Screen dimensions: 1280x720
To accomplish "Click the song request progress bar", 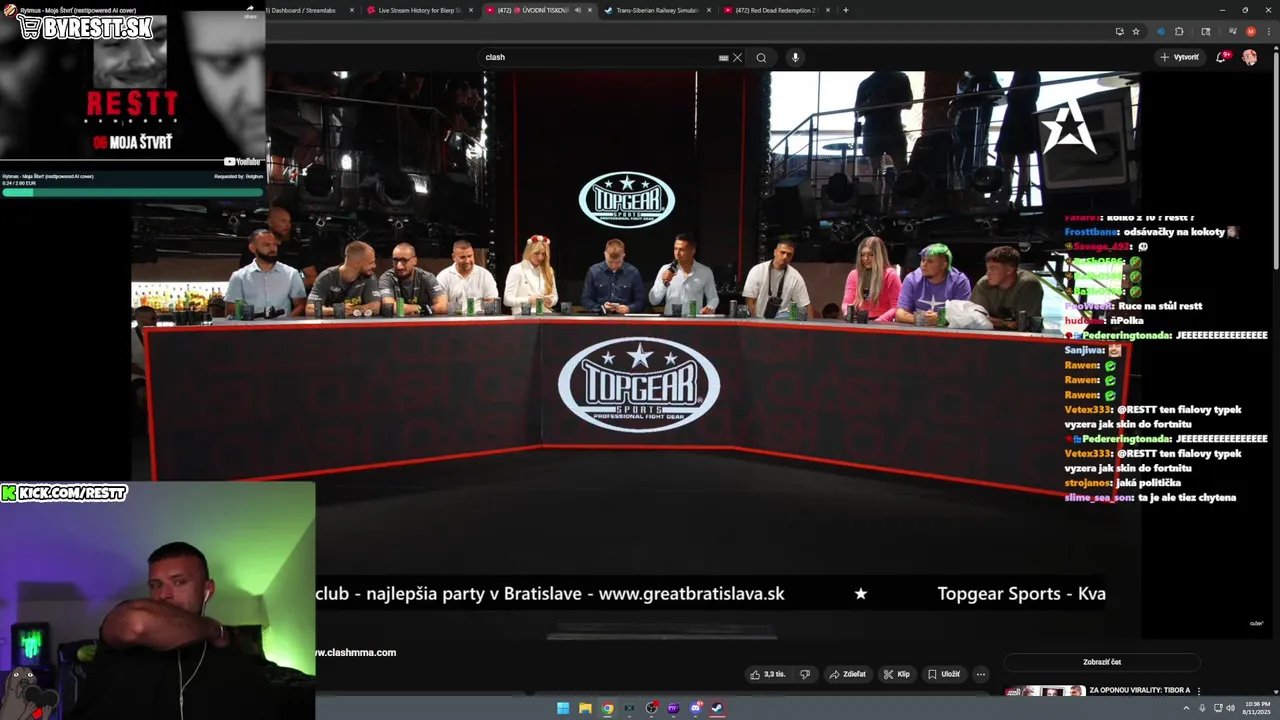I will 132,191.
